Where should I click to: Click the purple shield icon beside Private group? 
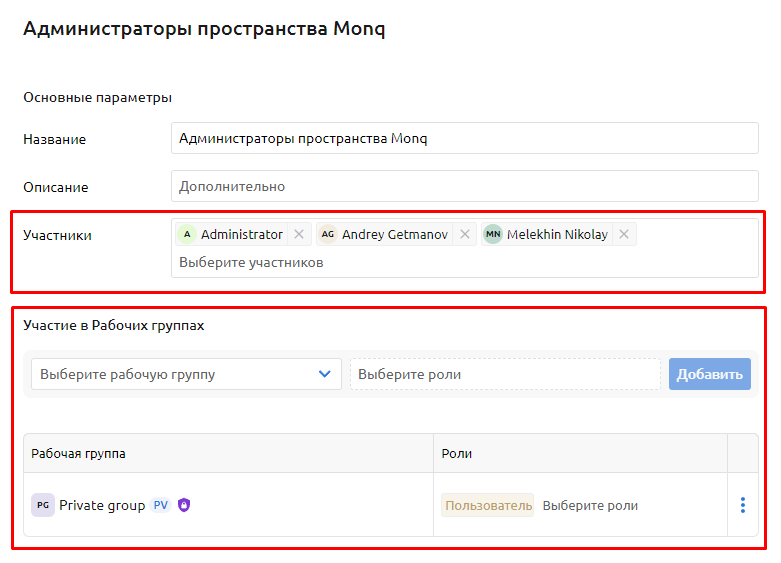pos(184,505)
